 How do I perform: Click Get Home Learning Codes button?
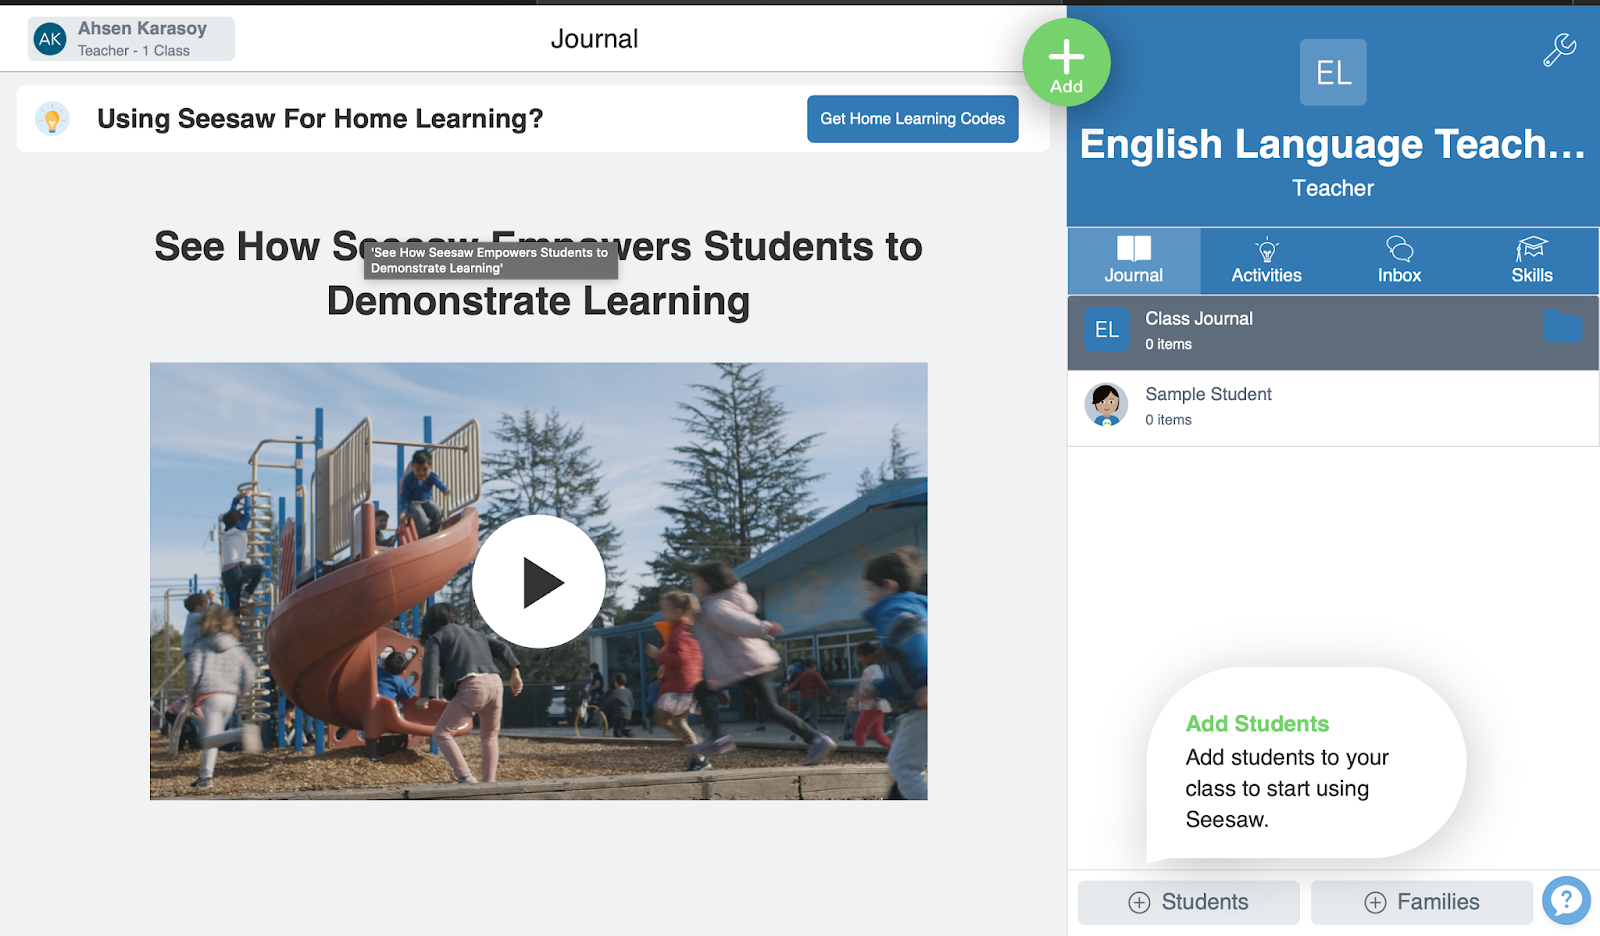(x=913, y=119)
